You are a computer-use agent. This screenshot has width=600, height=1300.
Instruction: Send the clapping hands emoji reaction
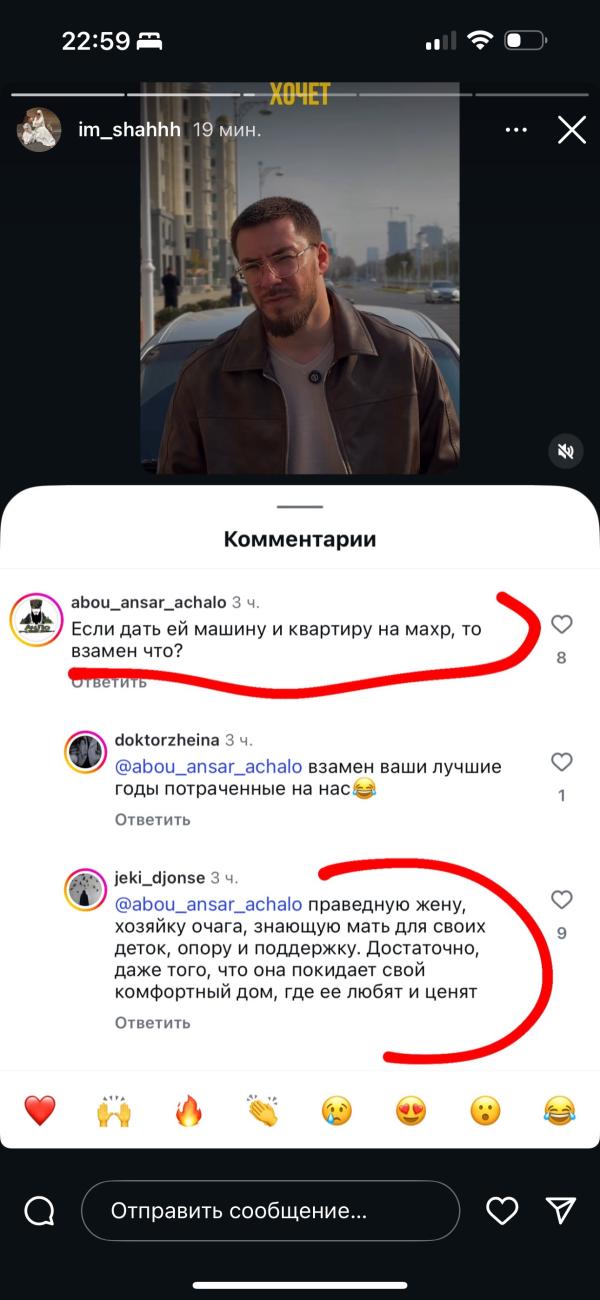coord(263,1110)
